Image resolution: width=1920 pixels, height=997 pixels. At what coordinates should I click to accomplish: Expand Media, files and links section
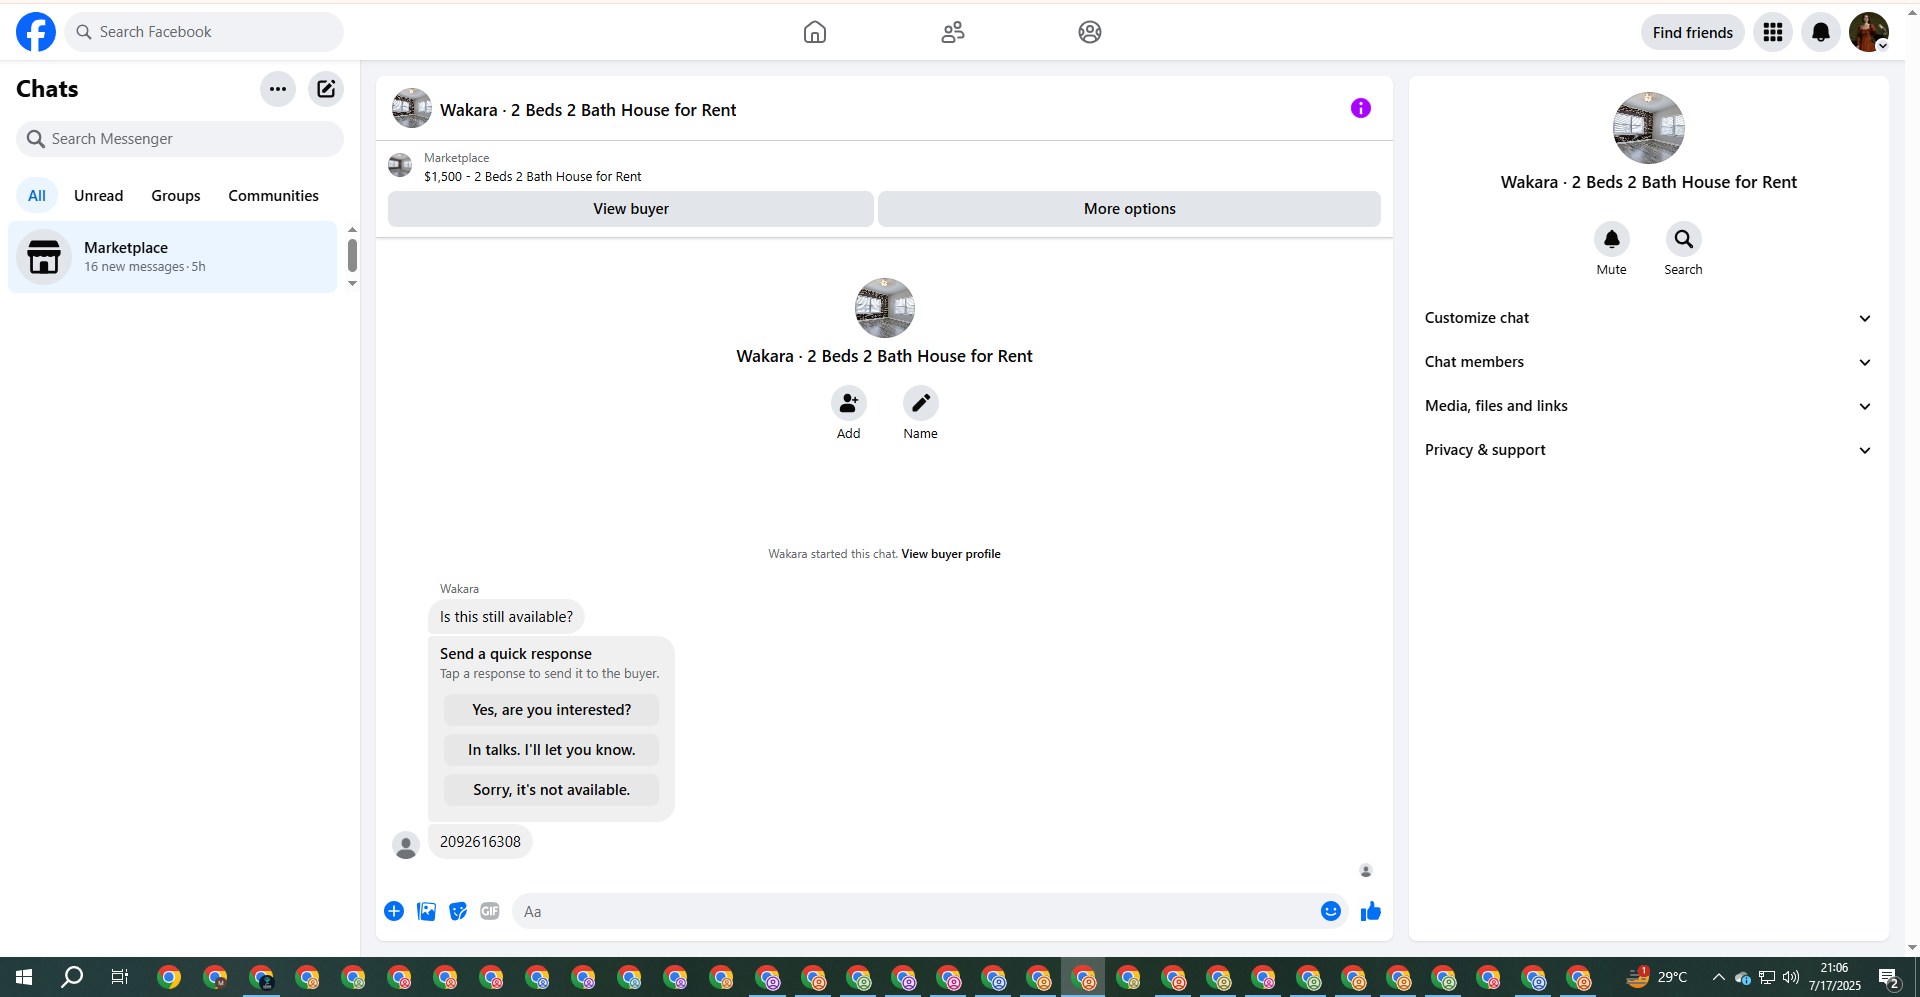(1648, 406)
